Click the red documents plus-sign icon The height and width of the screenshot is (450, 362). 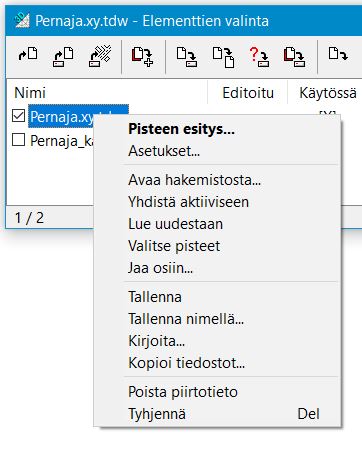(x=143, y=56)
